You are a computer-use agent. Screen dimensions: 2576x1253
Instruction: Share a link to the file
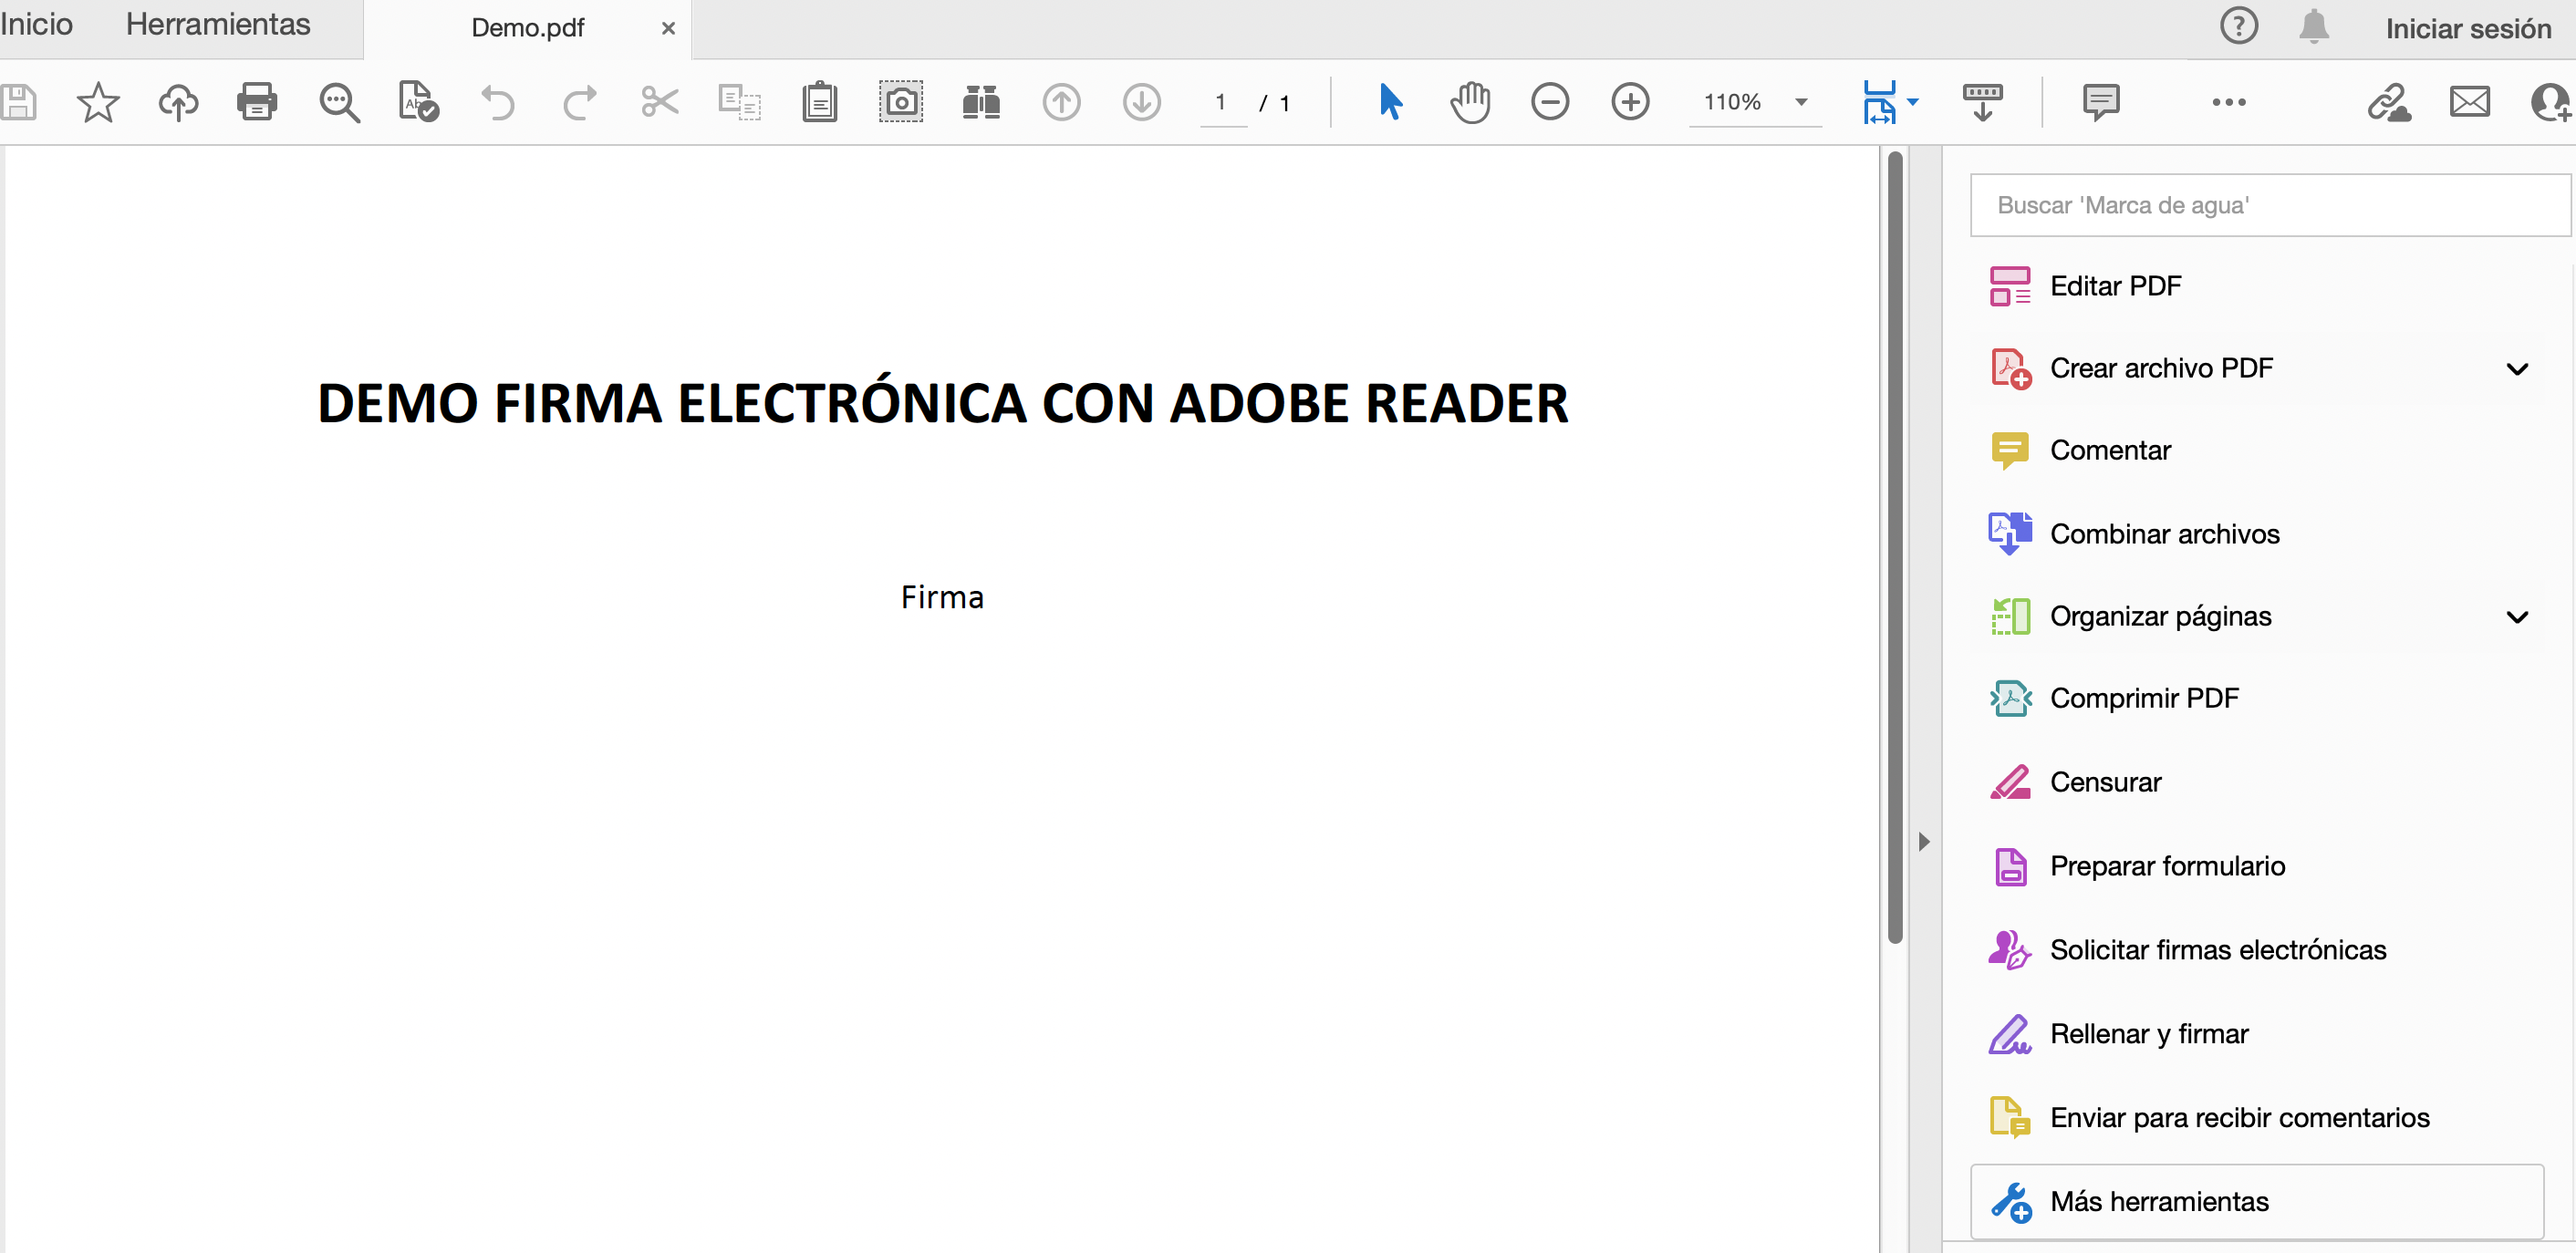[2389, 102]
